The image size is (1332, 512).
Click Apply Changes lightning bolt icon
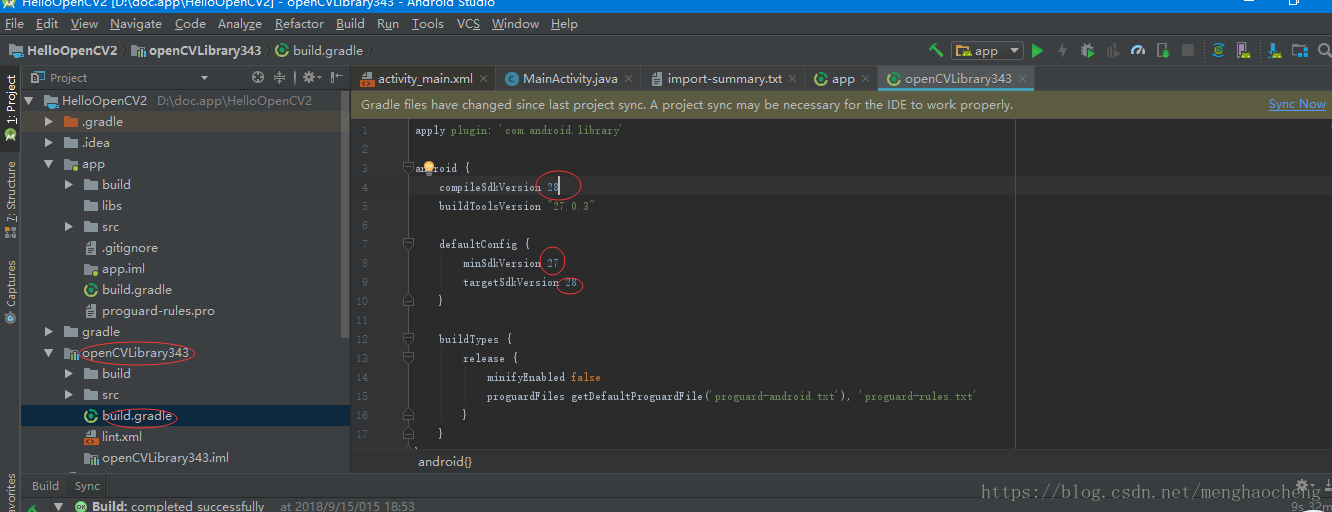coord(1062,50)
